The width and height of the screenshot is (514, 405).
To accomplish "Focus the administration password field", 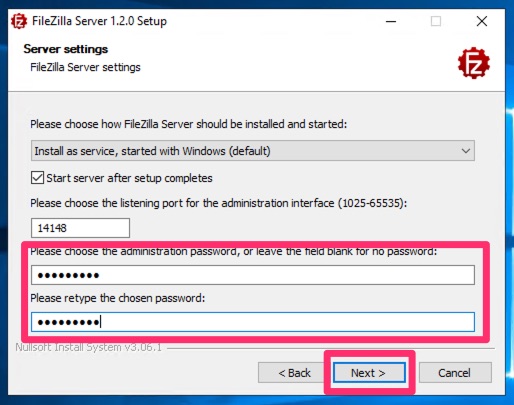I will coord(253,275).
